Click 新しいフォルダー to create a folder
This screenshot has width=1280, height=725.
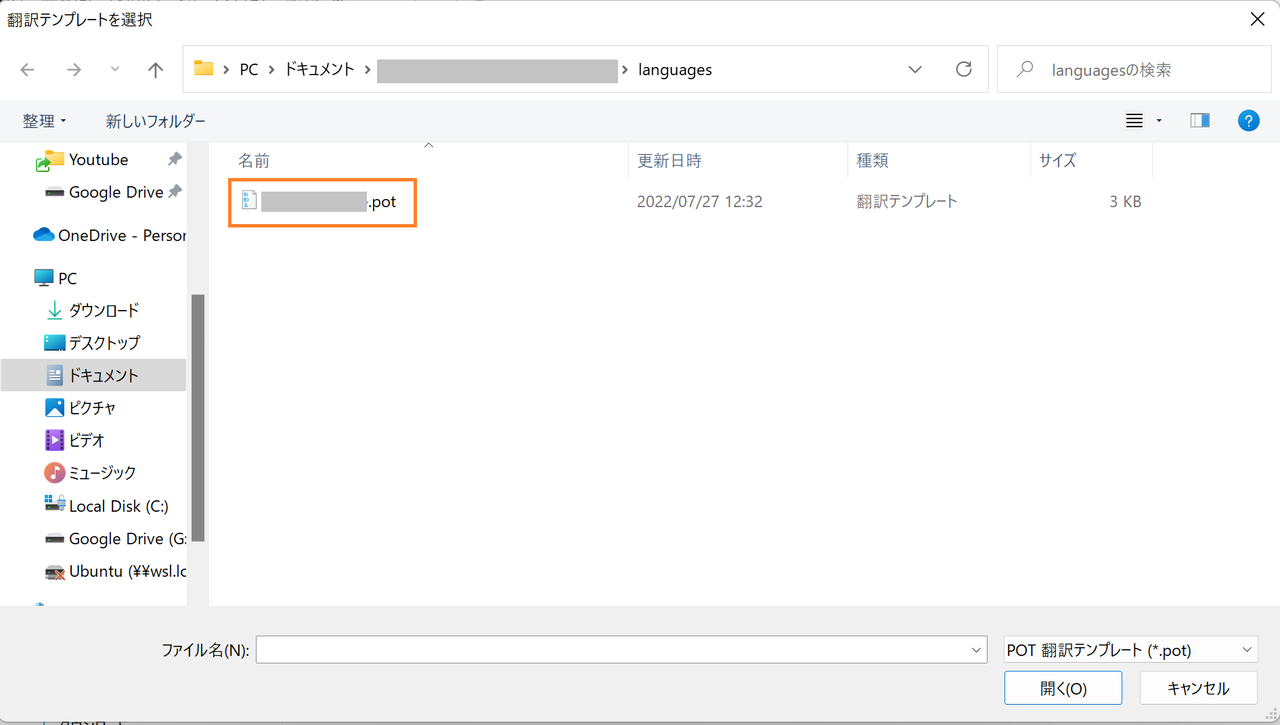pos(156,121)
